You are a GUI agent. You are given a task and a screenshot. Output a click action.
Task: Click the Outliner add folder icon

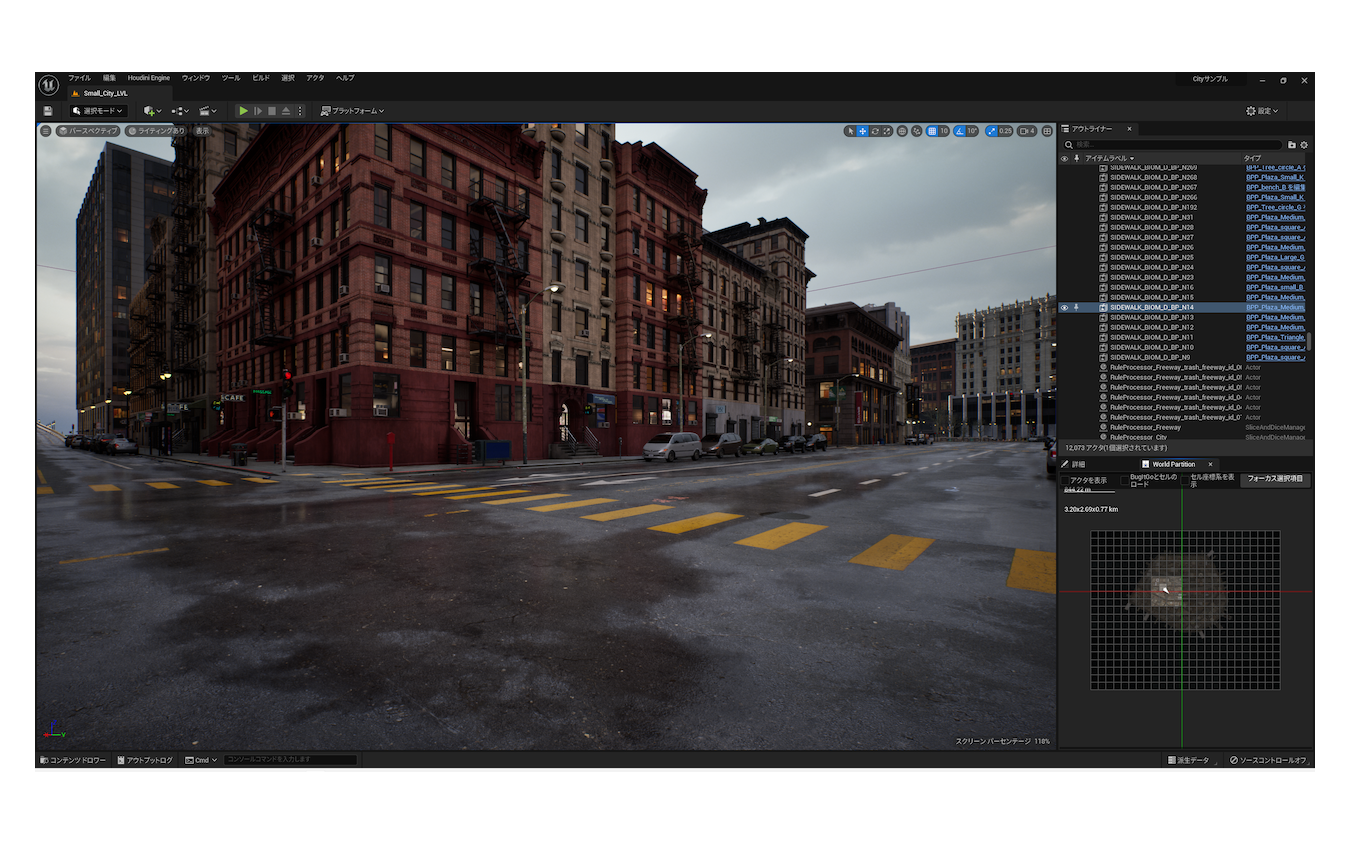[x=1292, y=145]
